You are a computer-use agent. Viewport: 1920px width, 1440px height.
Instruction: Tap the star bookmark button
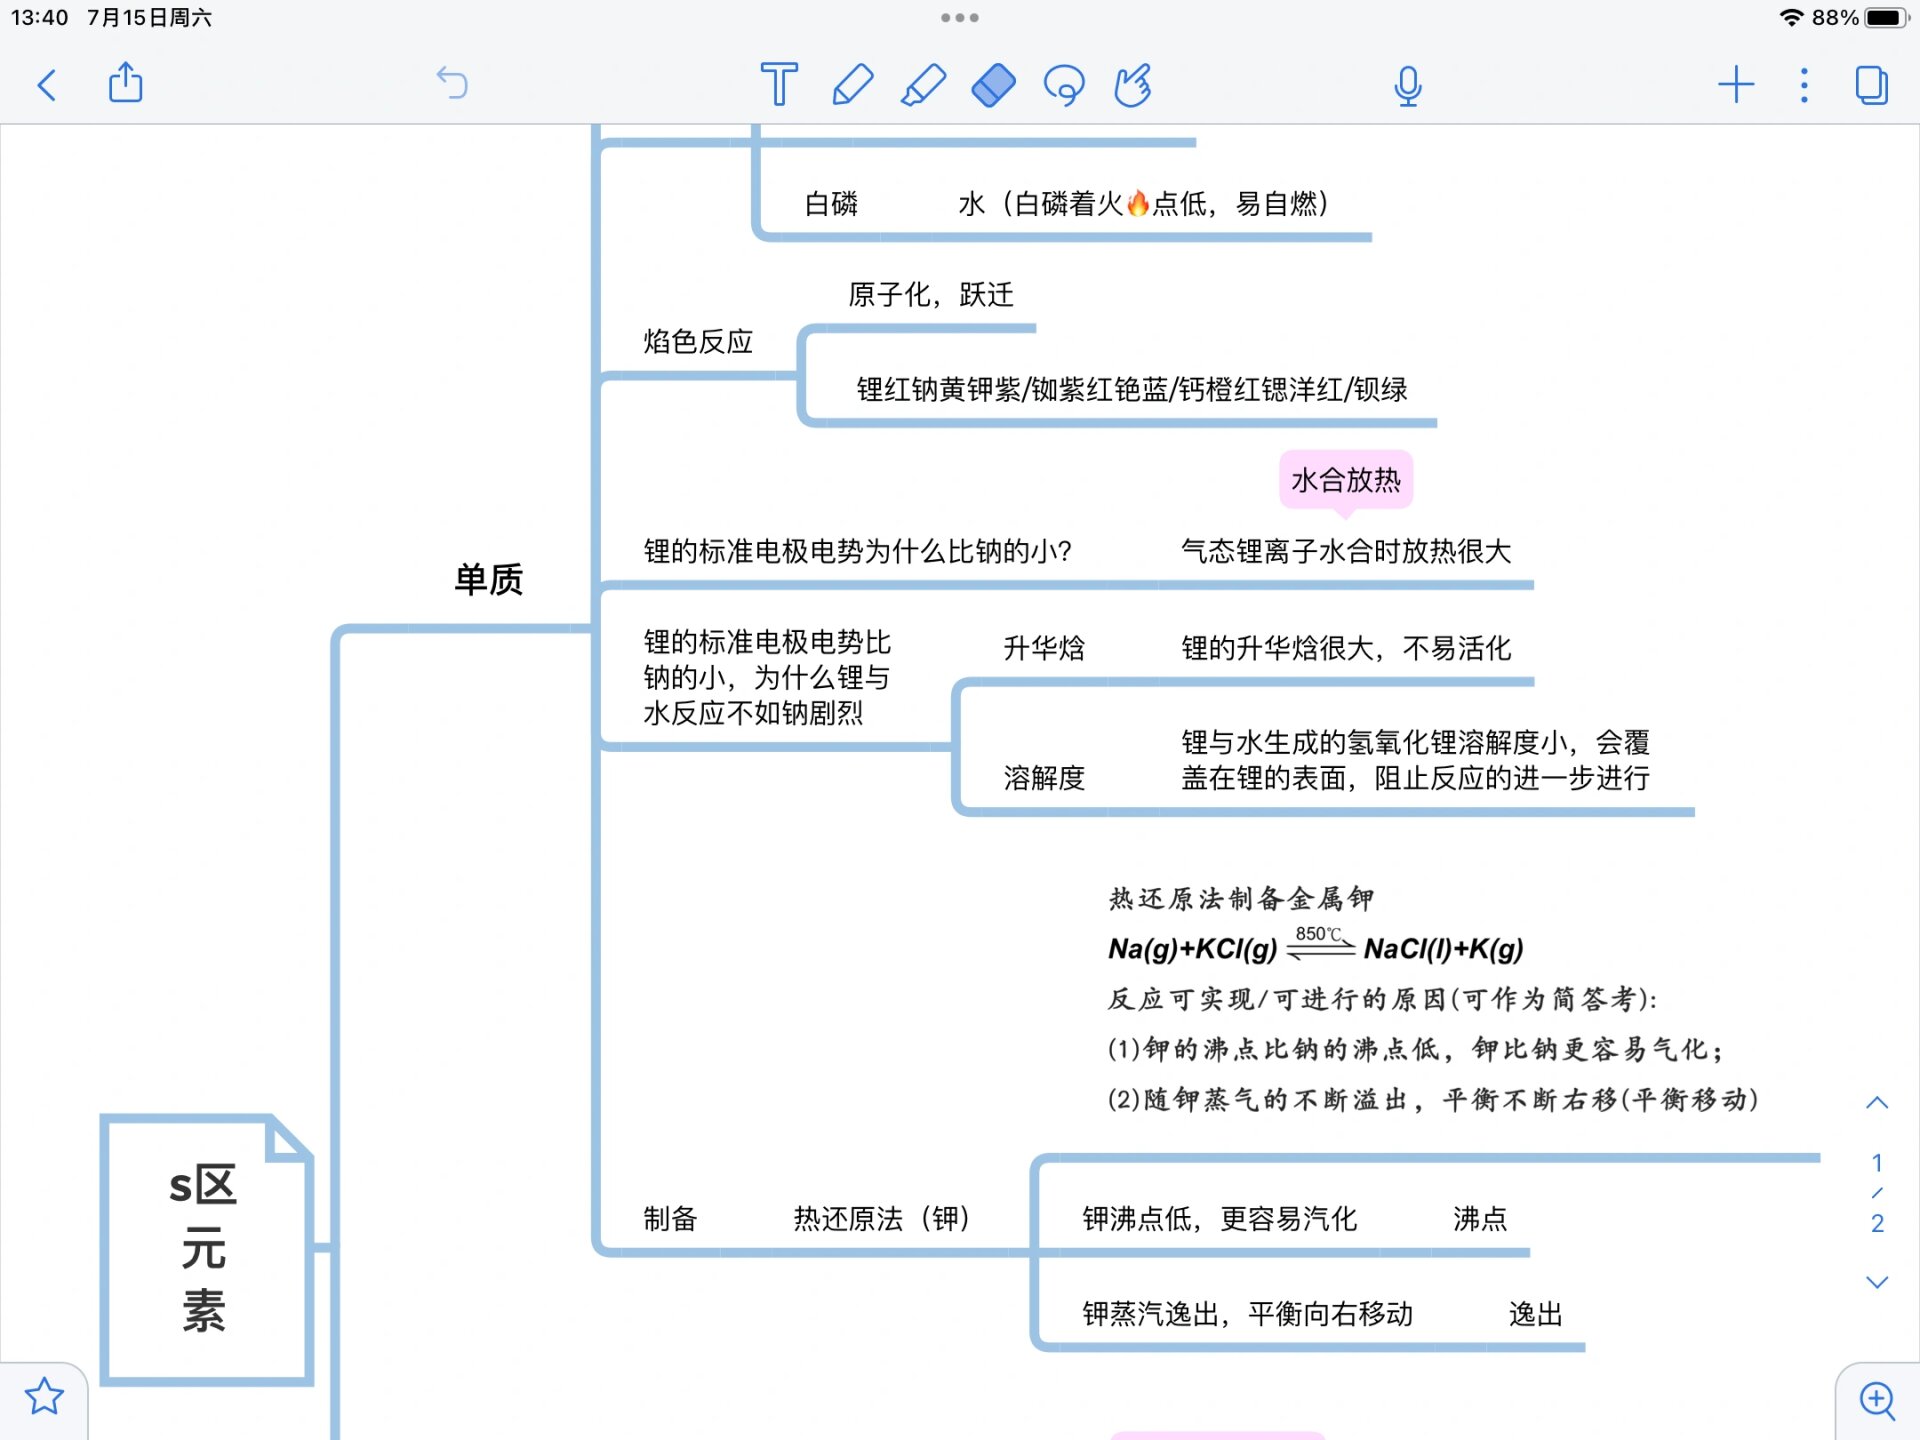tap(44, 1397)
